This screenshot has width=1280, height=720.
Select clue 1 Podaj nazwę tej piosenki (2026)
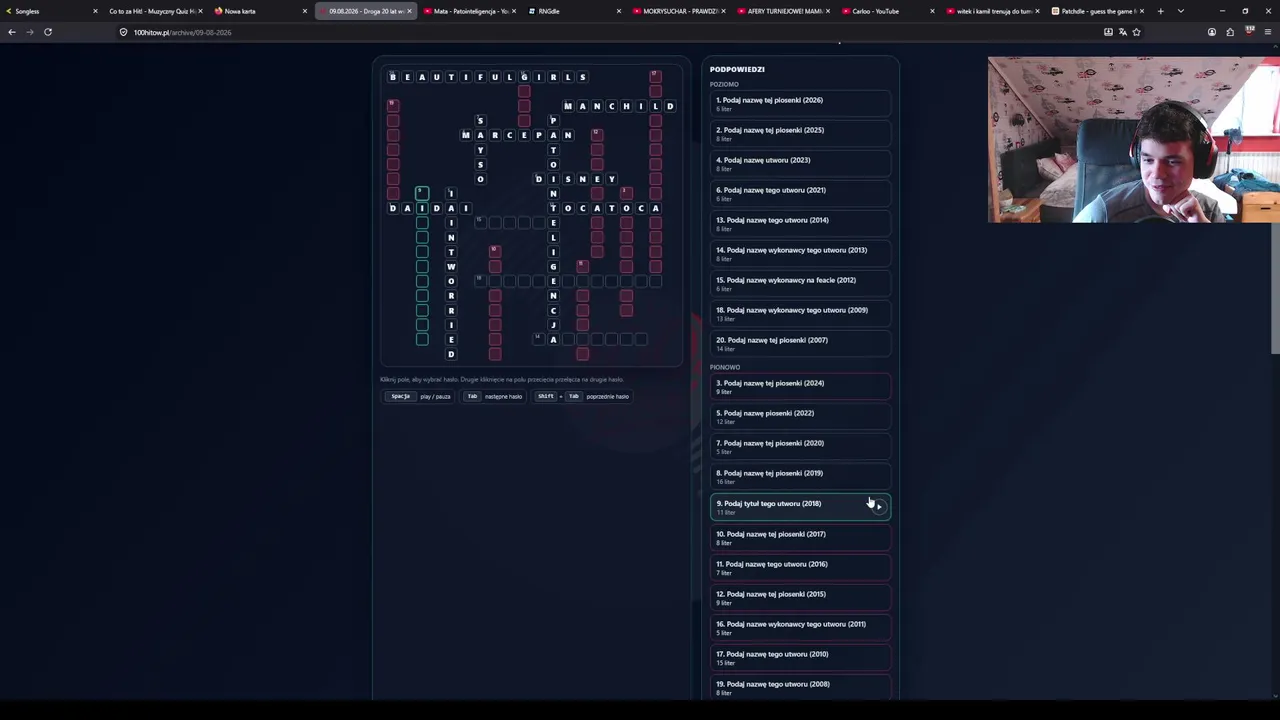(800, 103)
